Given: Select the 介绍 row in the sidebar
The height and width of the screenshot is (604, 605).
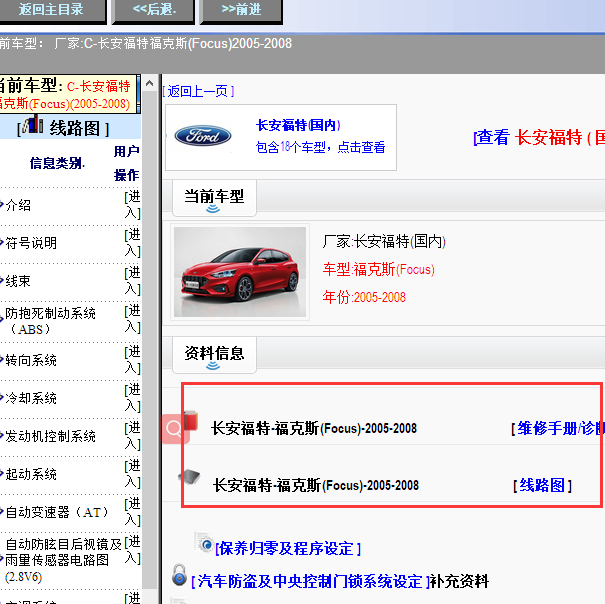Looking at the screenshot, I should click(18, 205).
